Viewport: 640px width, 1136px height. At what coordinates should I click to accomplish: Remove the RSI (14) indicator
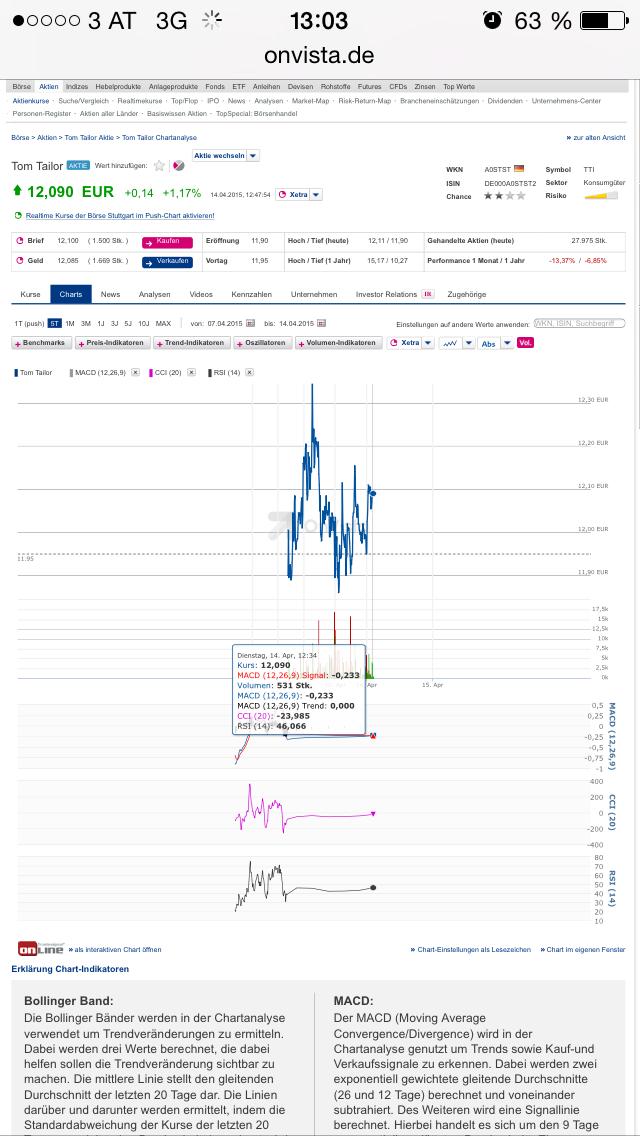(249, 372)
